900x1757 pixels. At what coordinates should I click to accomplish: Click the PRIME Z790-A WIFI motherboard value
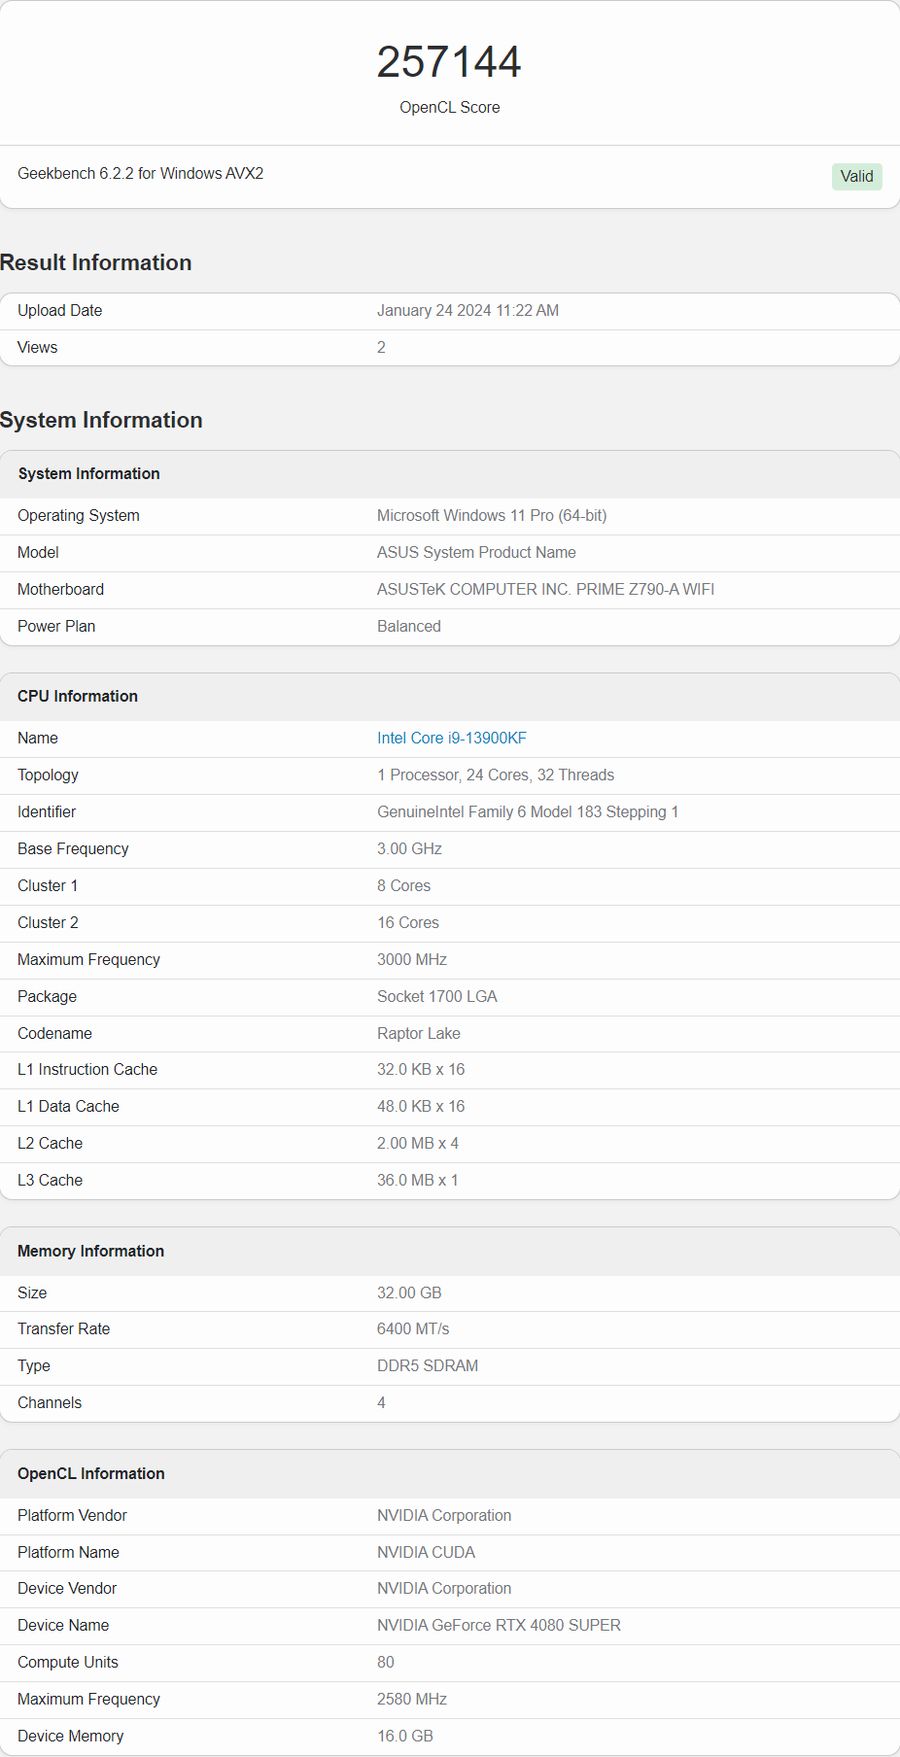tap(545, 590)
